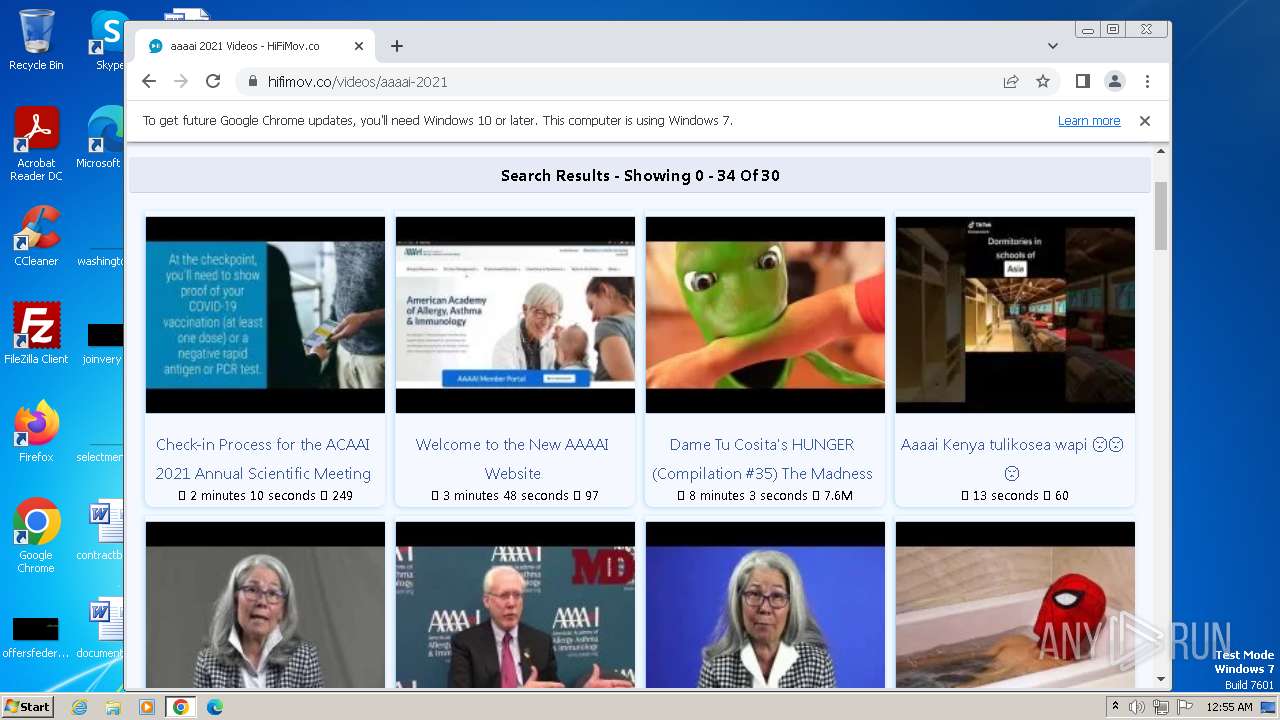This screenshot has height=720, width=1280.
Task: Open offersfeder desktop file
Action: point(36,636)
